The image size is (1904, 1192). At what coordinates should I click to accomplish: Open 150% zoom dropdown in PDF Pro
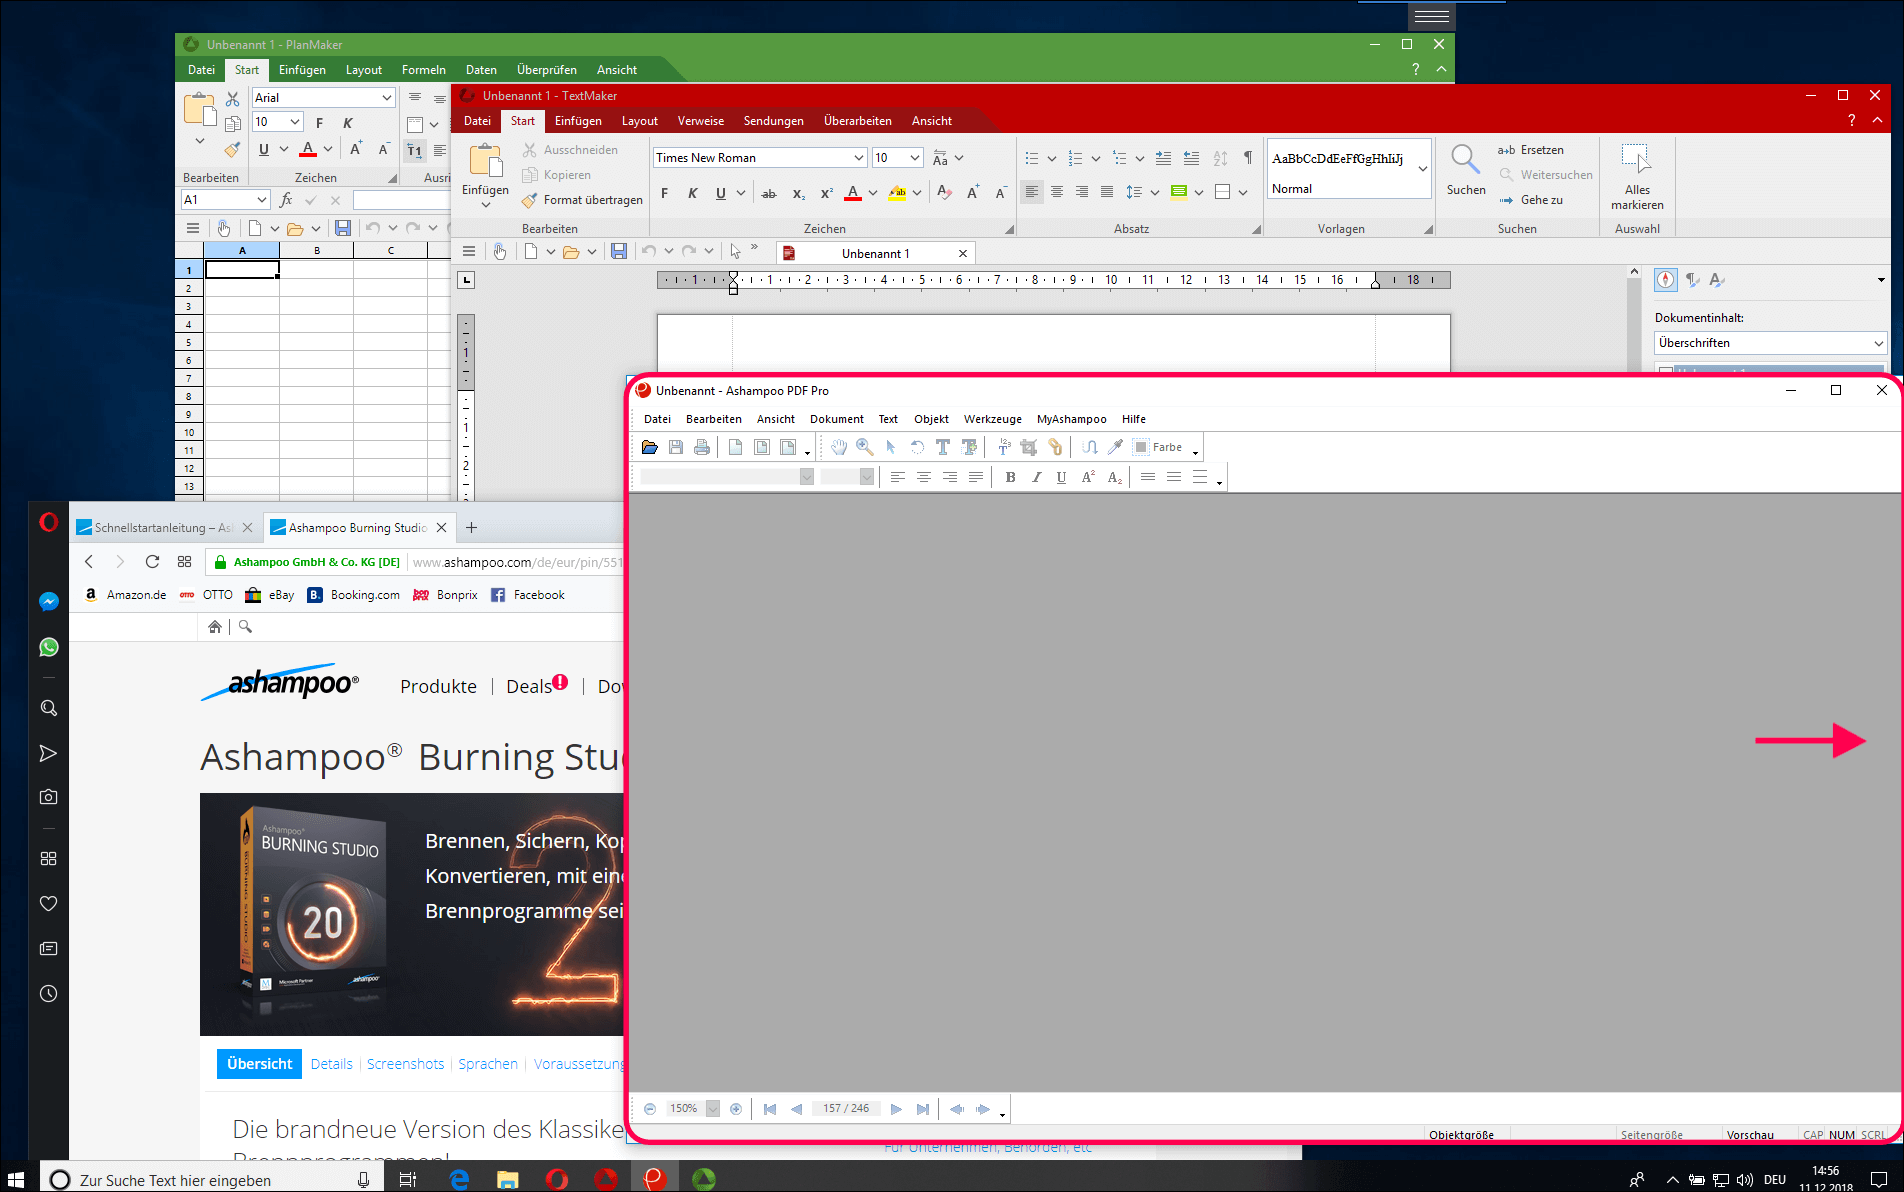point(712,1109)
